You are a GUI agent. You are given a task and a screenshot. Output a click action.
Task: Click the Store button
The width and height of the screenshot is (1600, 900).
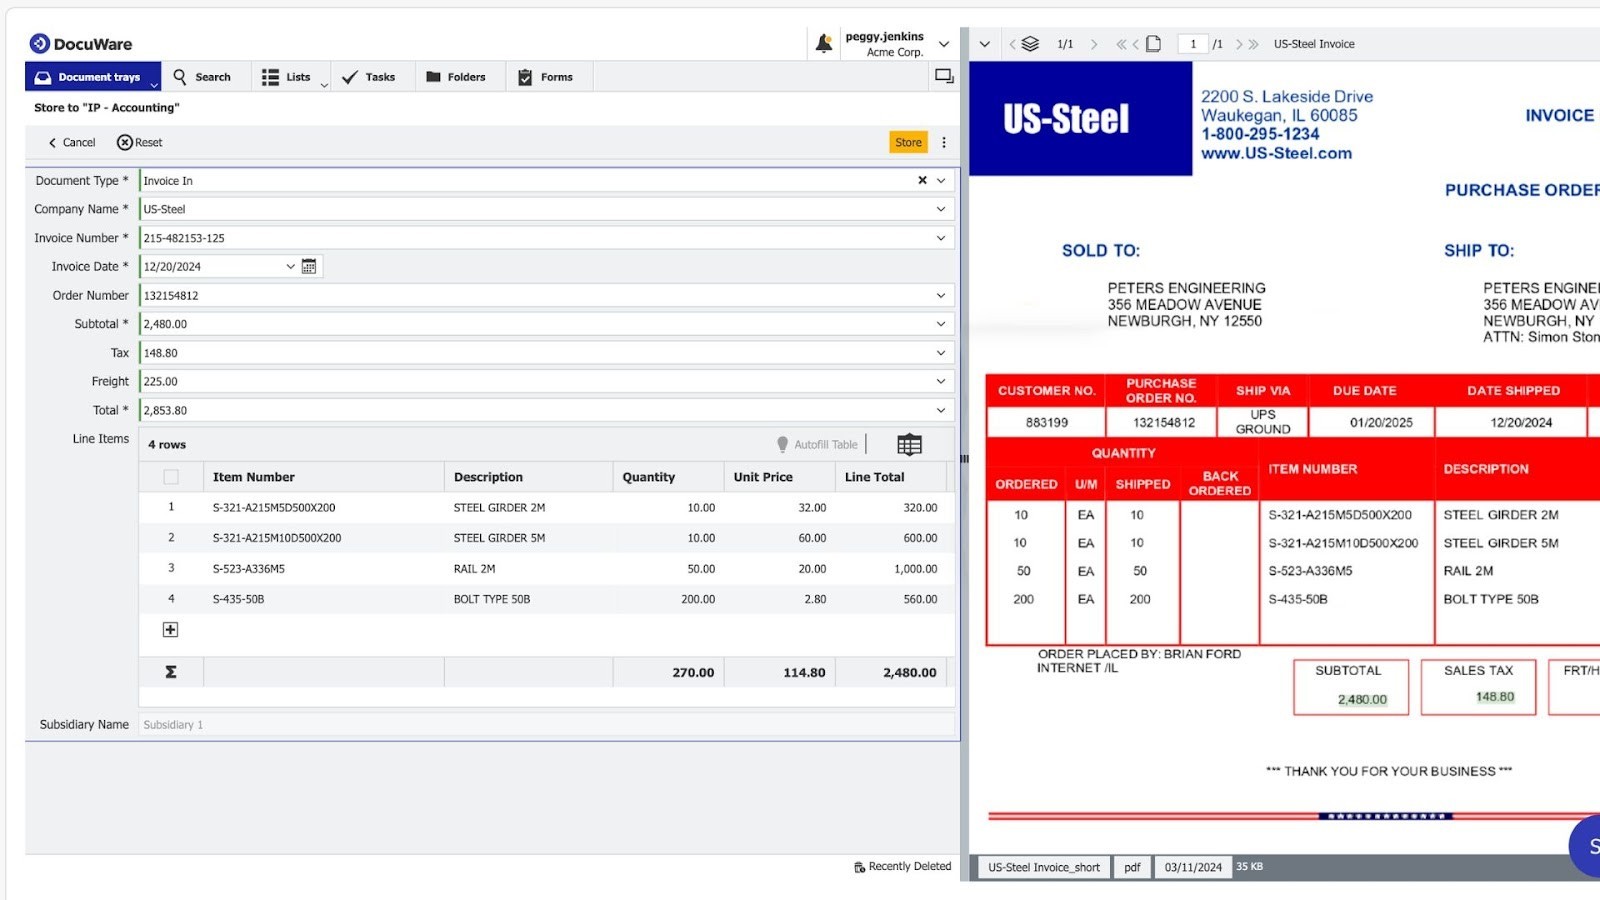tap(906, 142)
